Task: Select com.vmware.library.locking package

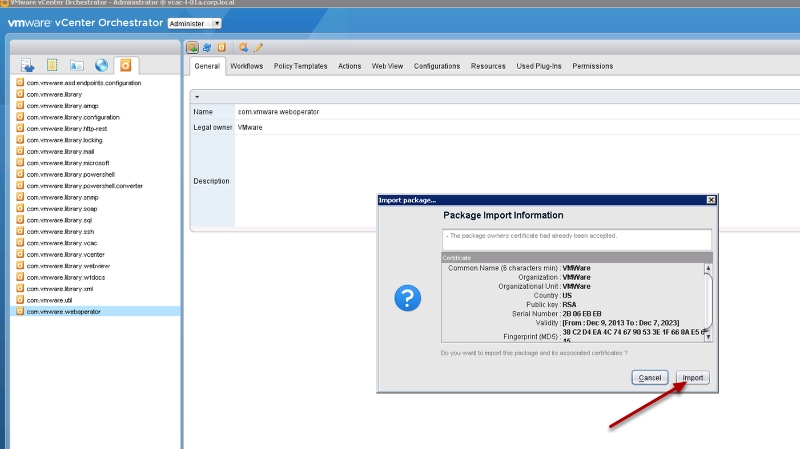Action: [64, 140]
